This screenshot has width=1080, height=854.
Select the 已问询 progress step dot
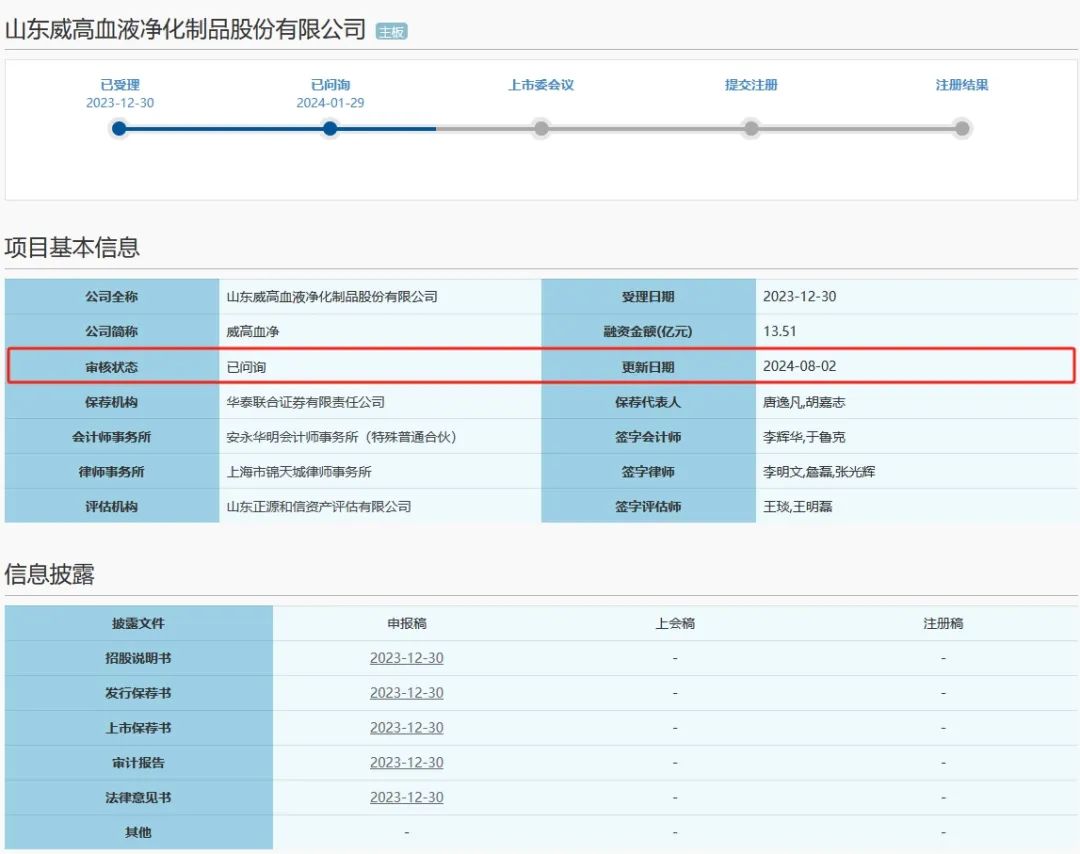(x=330, y=128)
